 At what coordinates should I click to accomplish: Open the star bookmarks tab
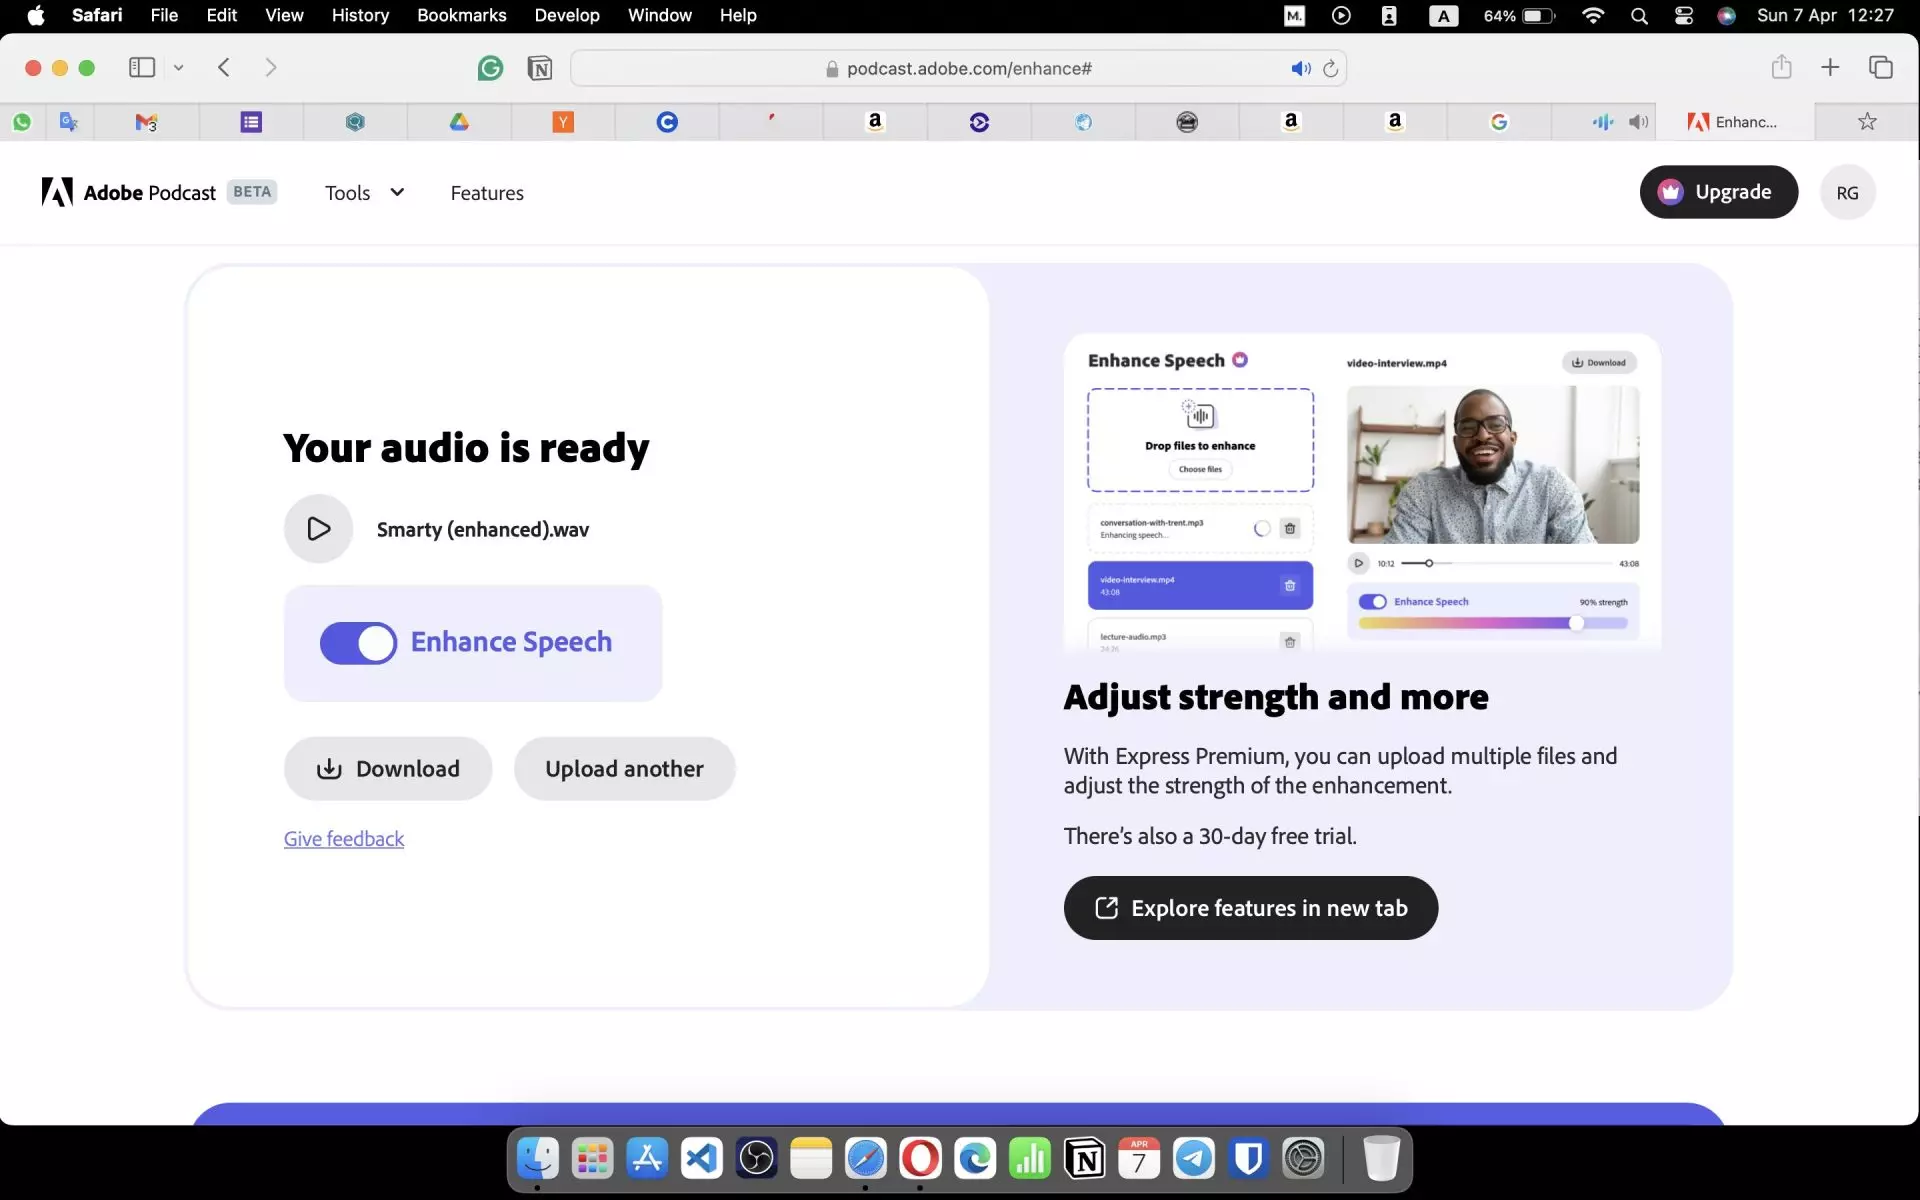coord(1867,122)
